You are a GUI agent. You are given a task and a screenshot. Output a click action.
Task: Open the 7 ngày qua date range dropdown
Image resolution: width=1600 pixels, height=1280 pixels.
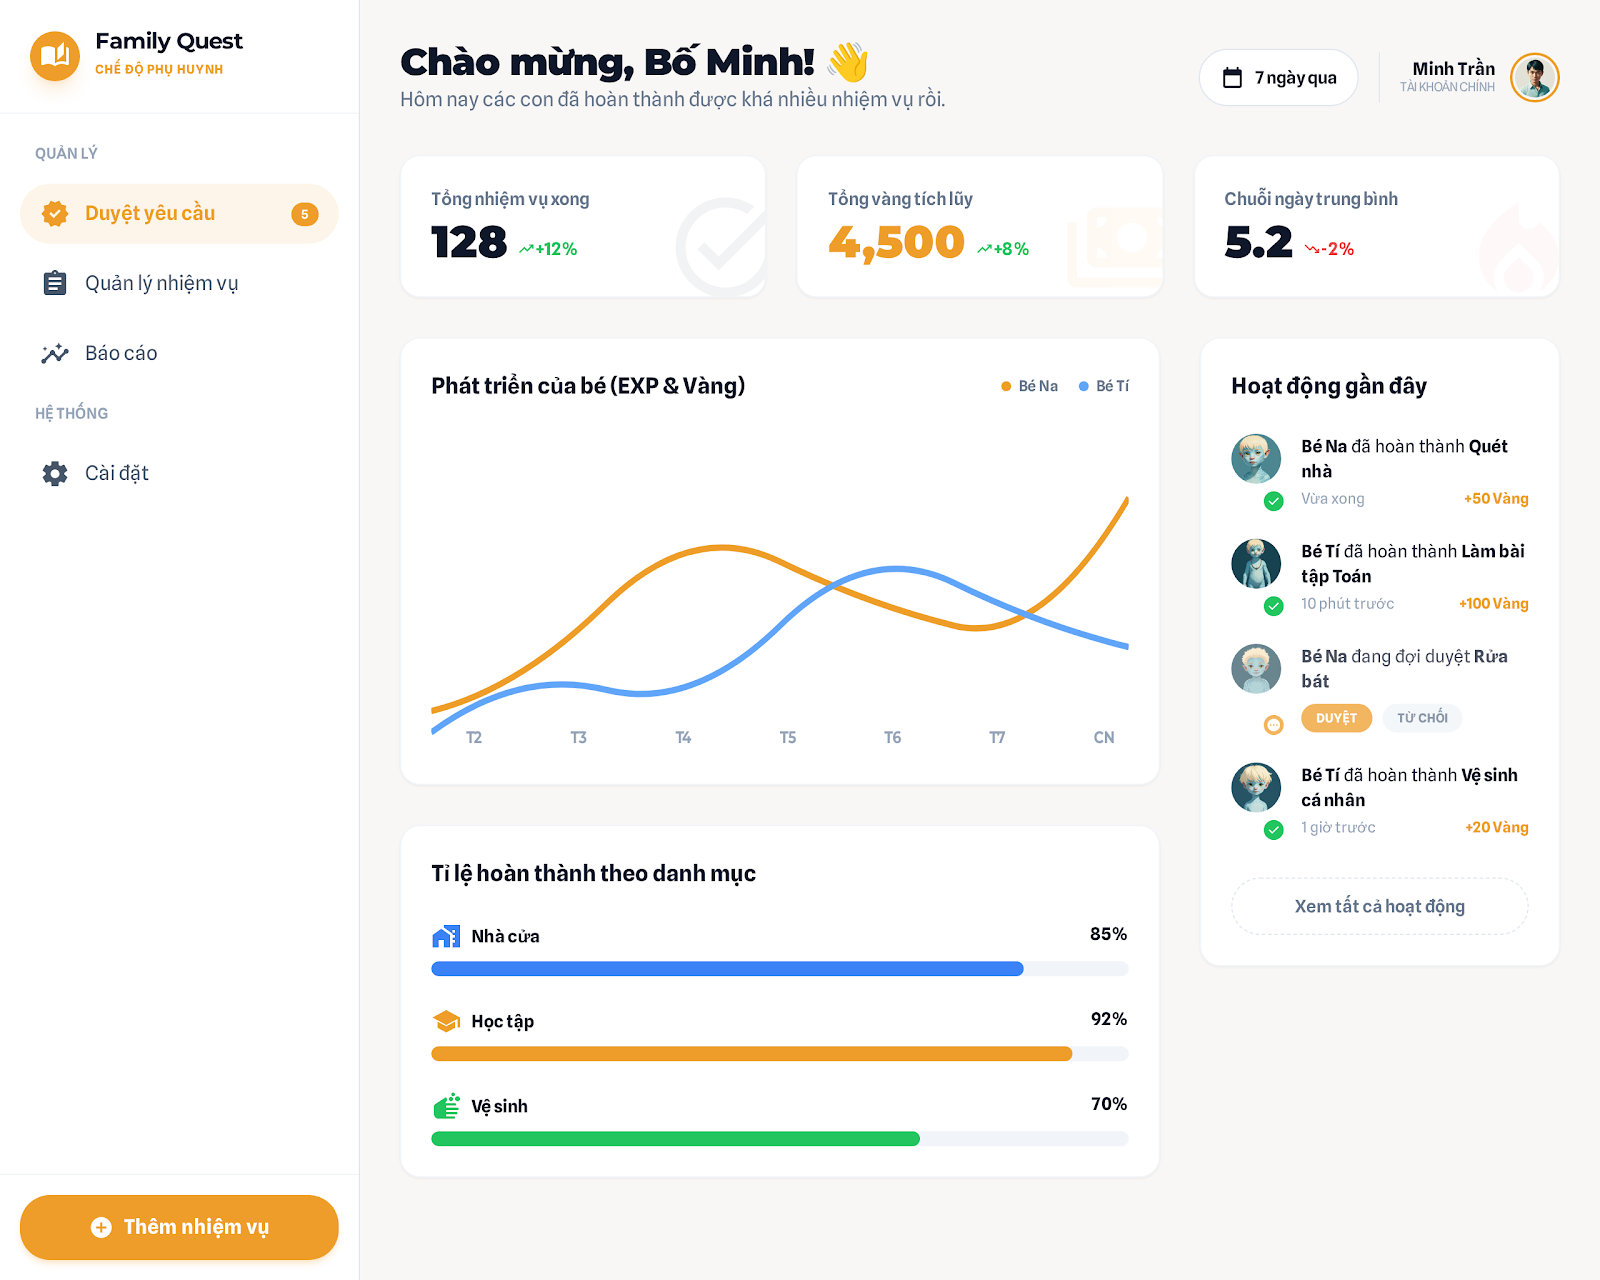[1278, 78]
